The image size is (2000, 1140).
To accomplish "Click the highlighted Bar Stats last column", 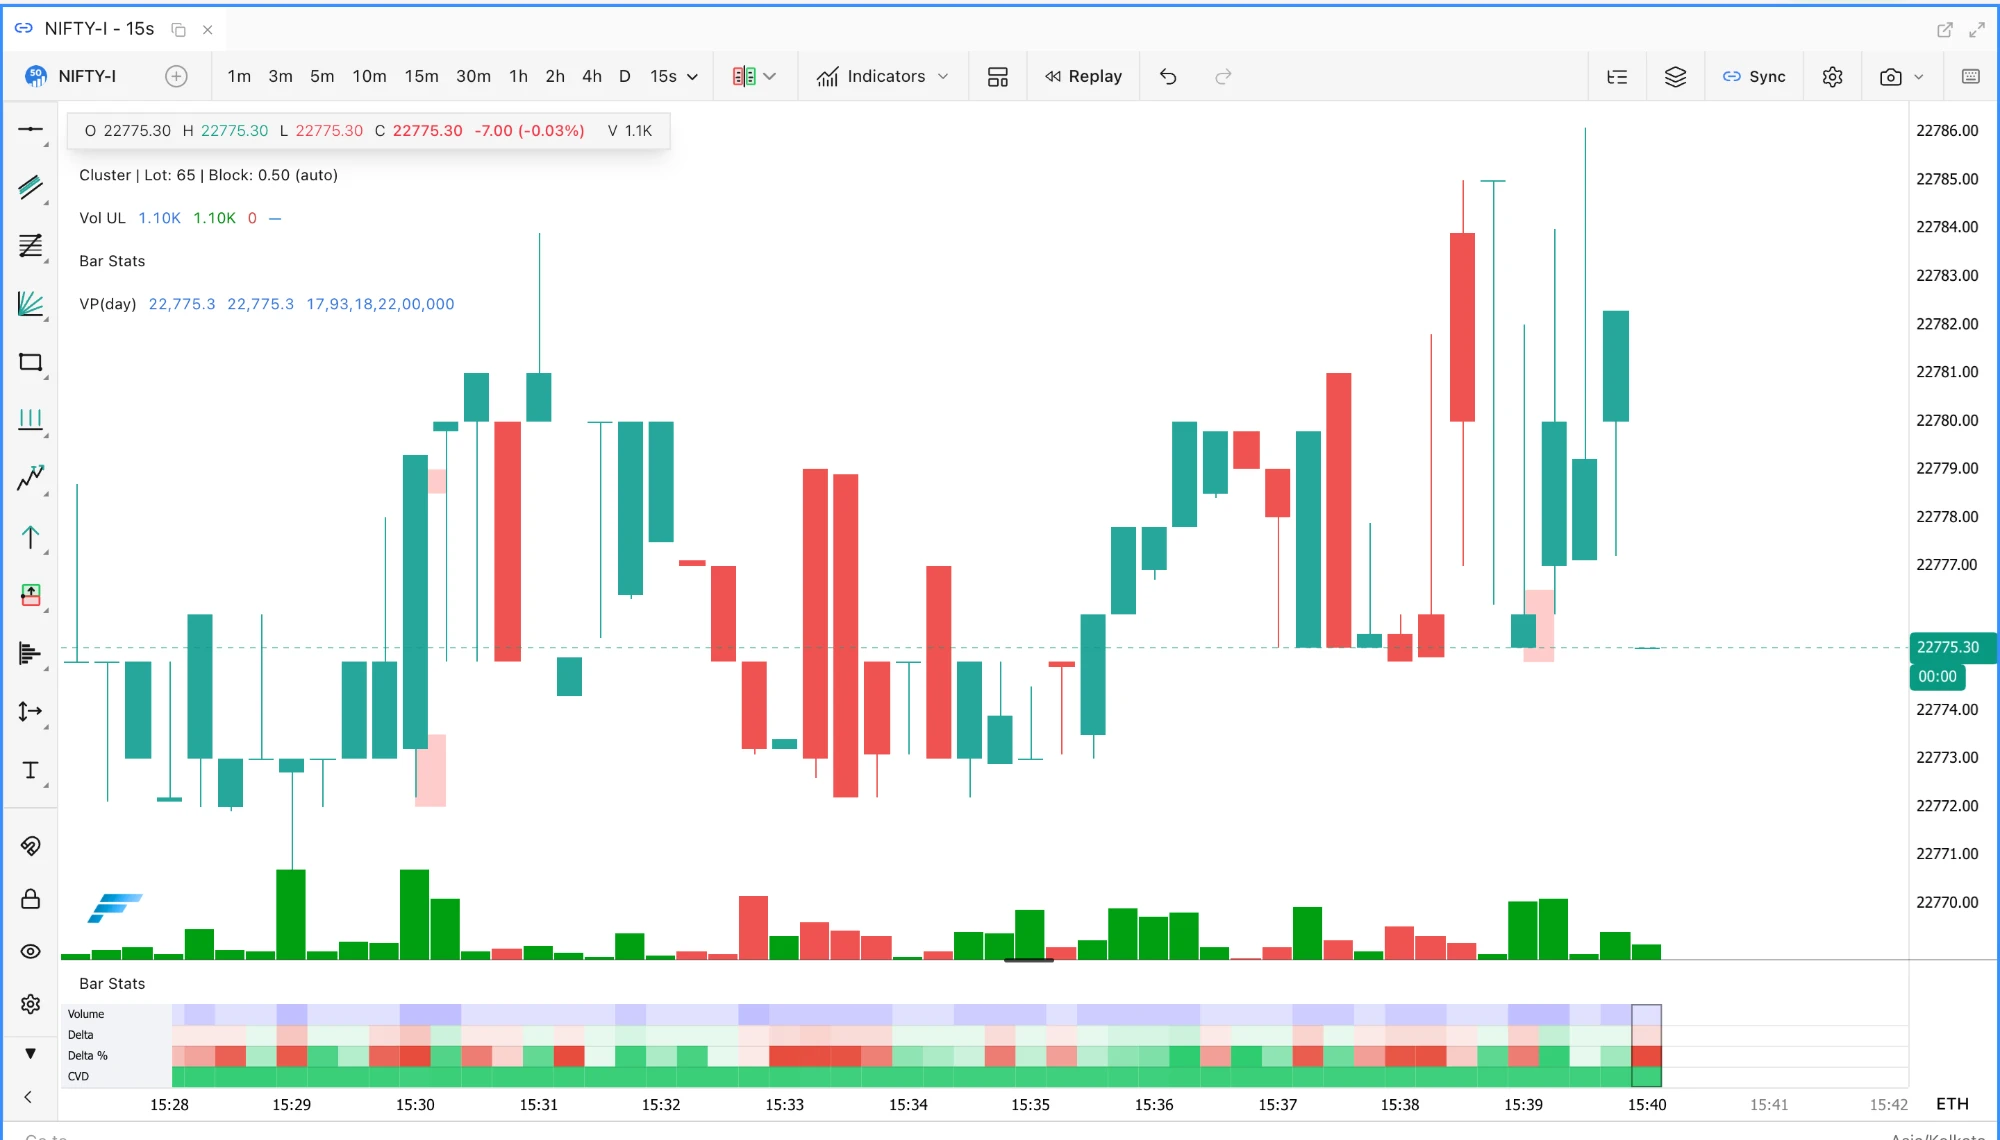I will click(1646, 1045).
